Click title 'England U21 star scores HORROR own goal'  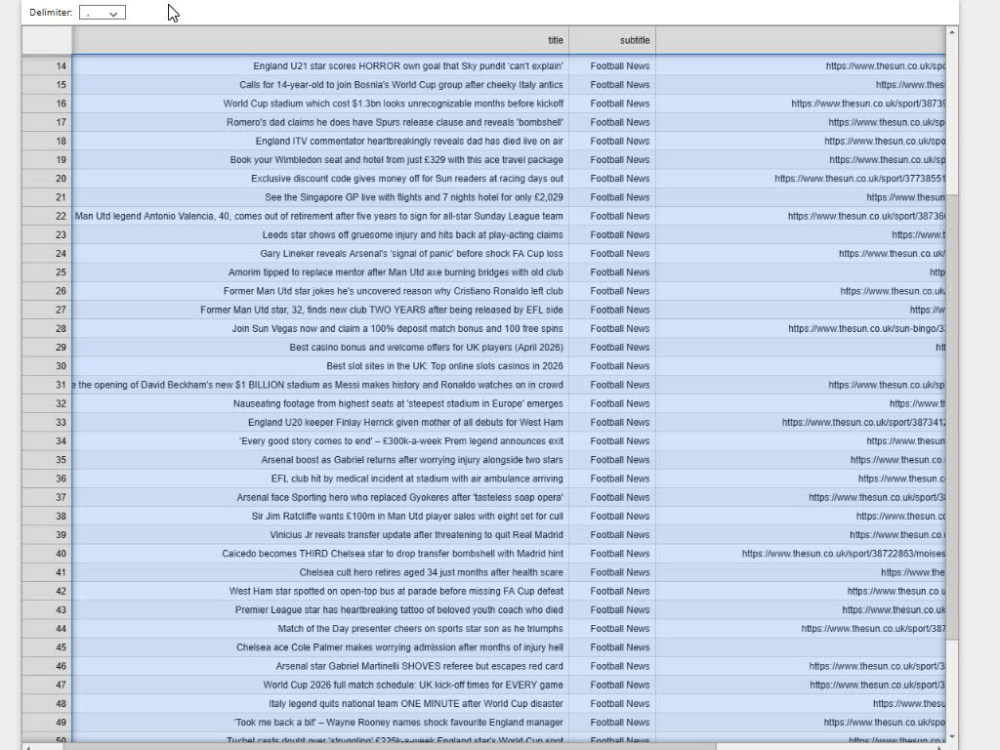point(408,66)
